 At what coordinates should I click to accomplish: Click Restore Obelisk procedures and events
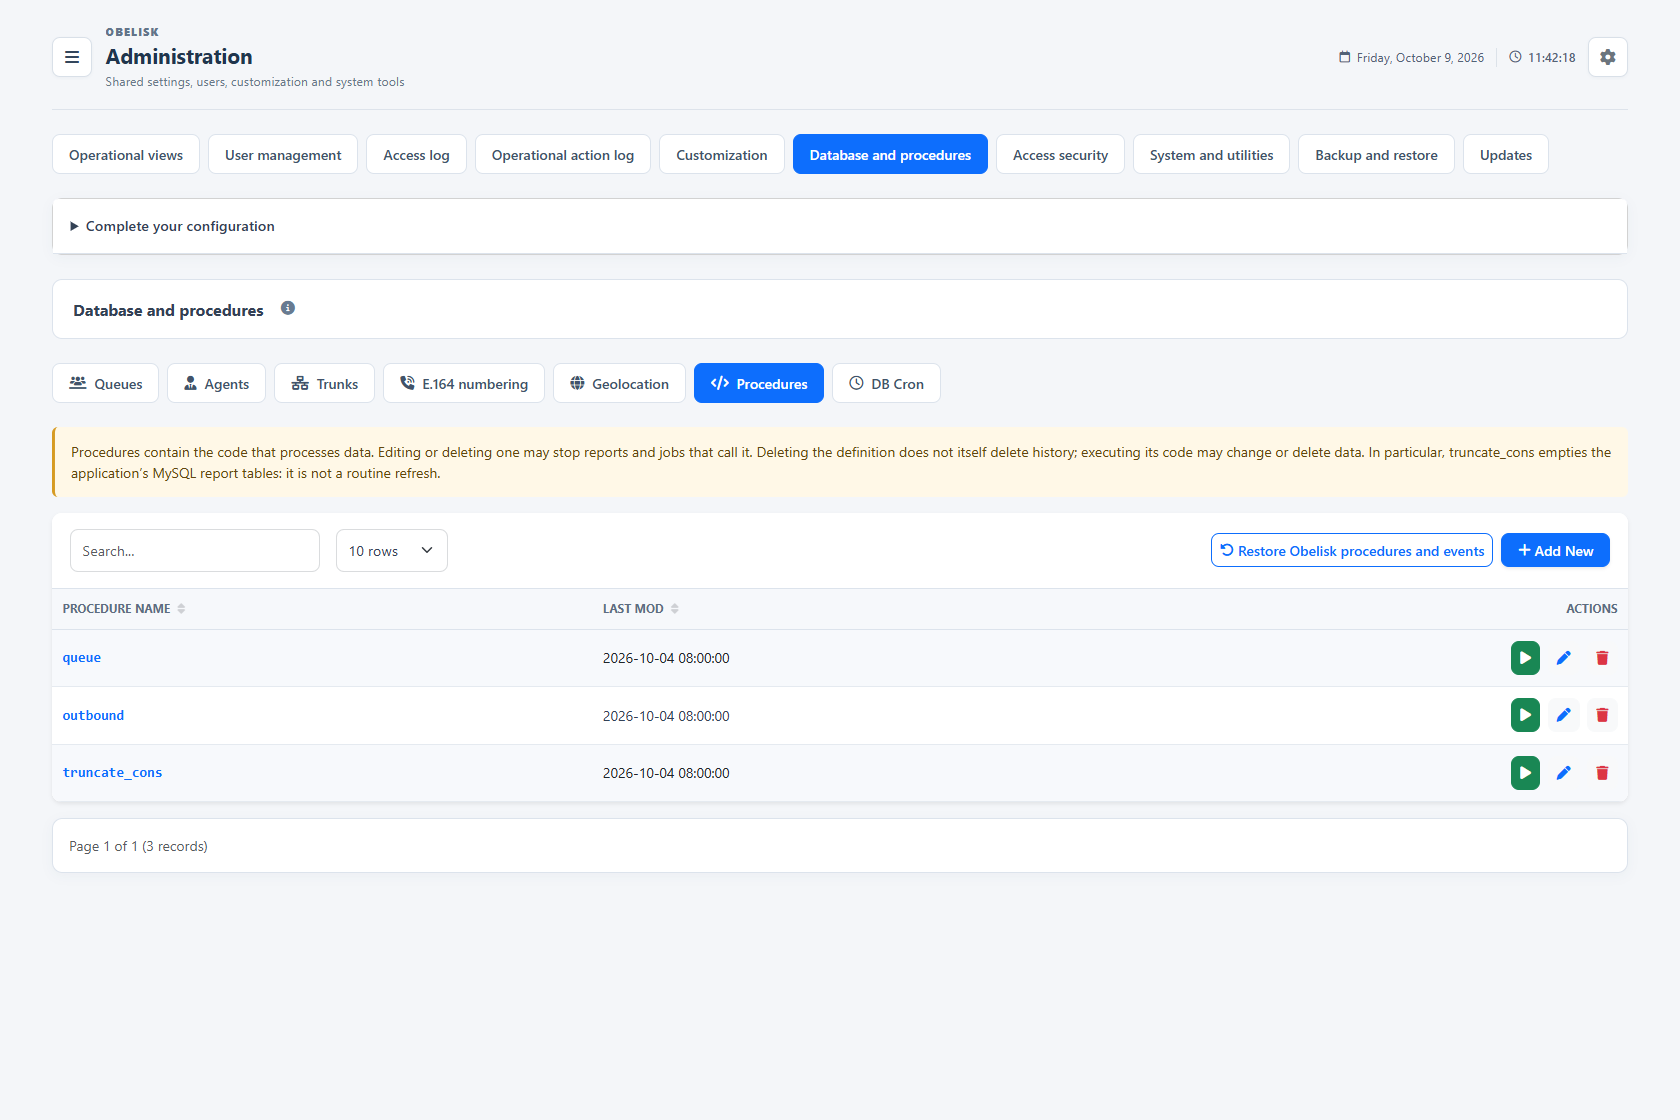click(x=1352, y=550)
